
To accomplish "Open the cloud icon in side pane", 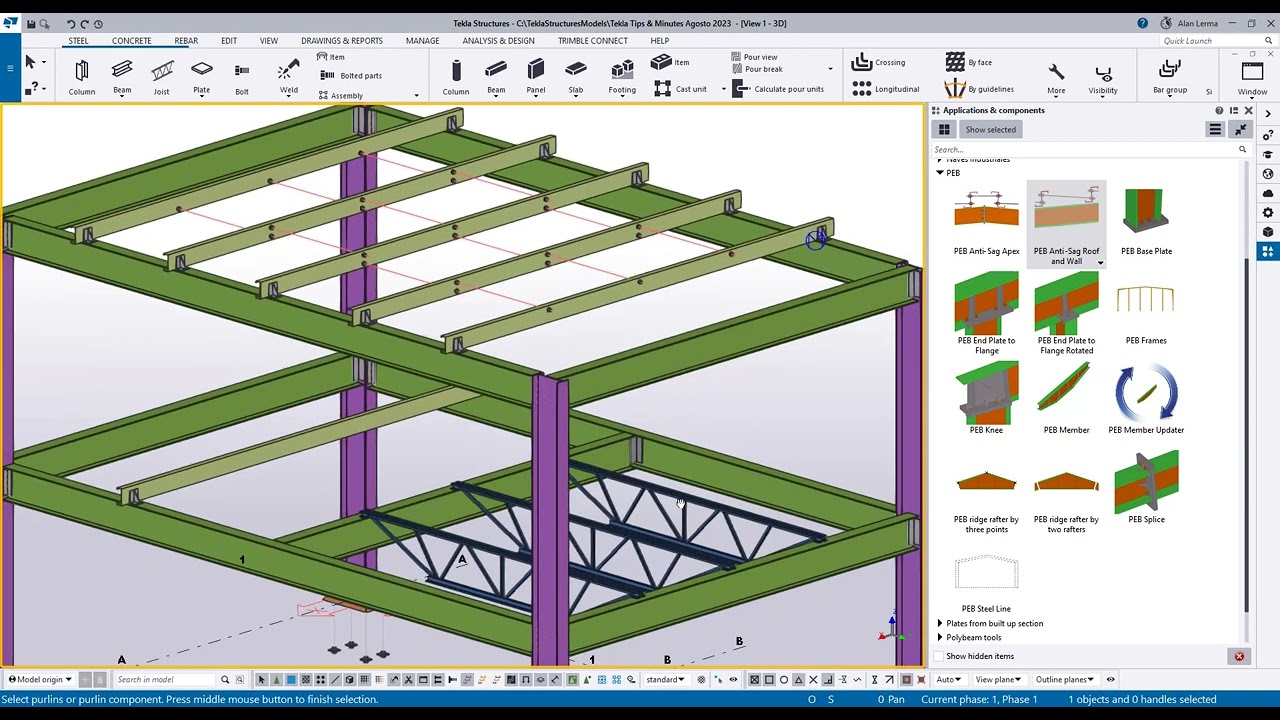I will (x=1268, y=193).
